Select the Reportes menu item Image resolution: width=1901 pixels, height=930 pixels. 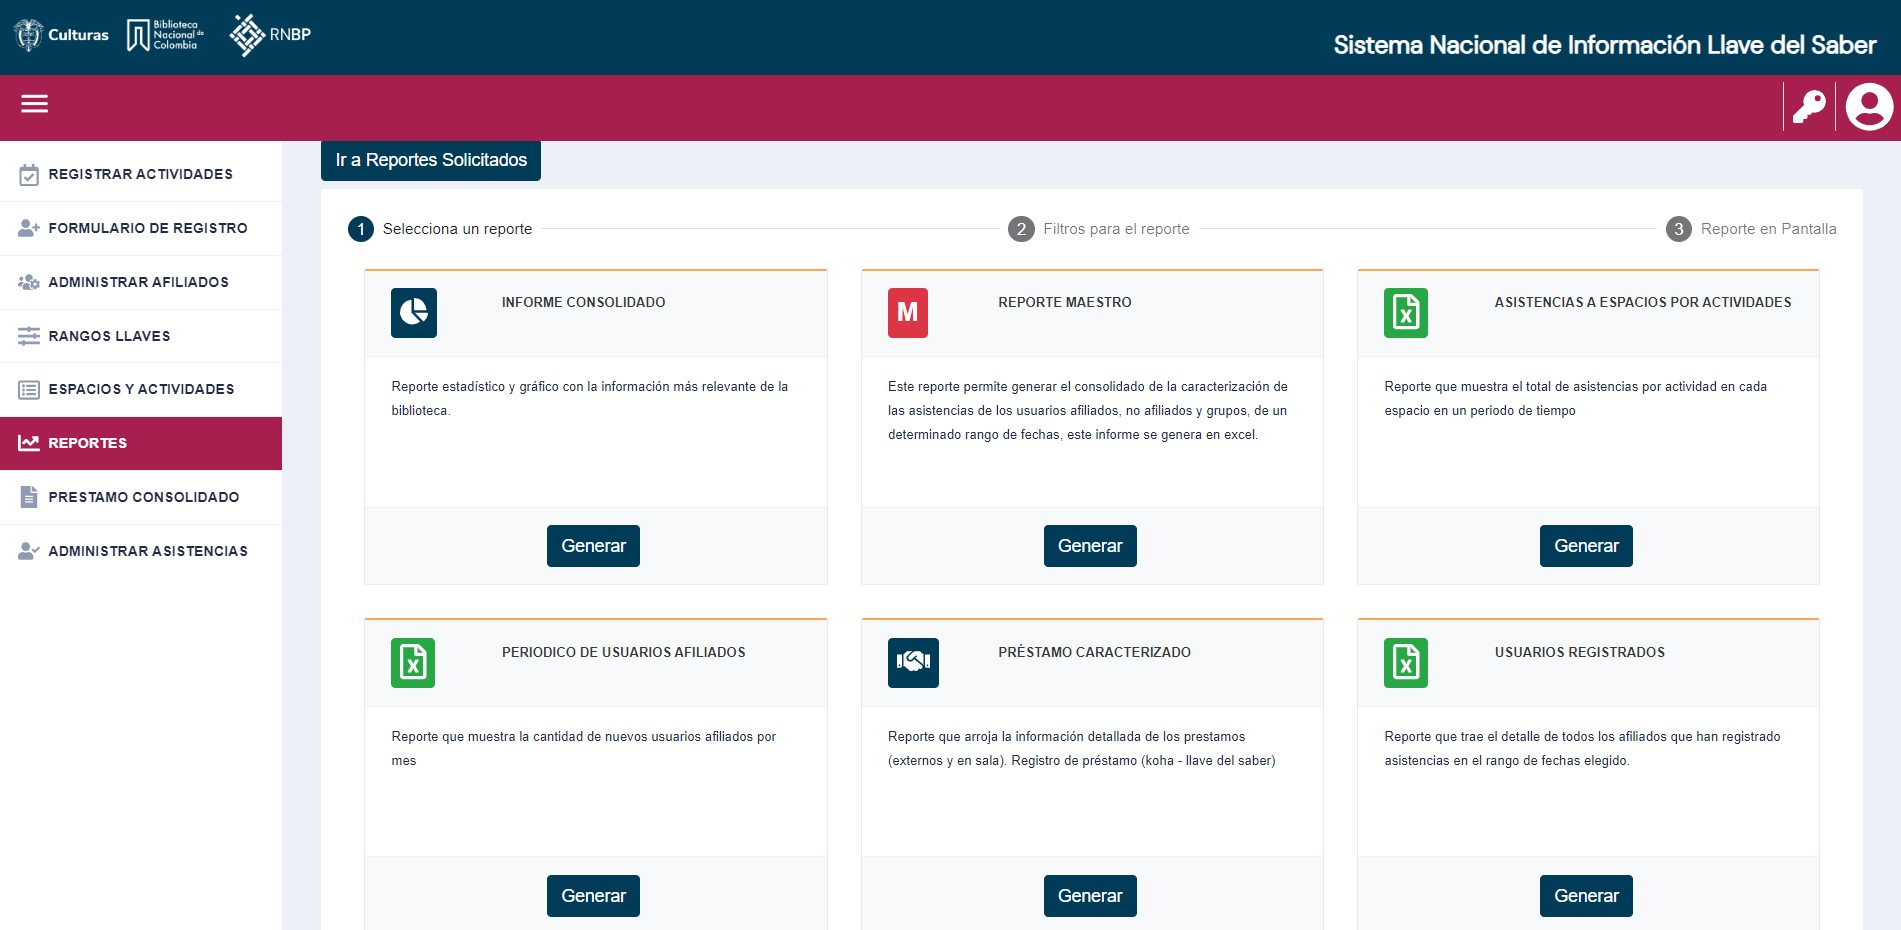tap(141, 443)
